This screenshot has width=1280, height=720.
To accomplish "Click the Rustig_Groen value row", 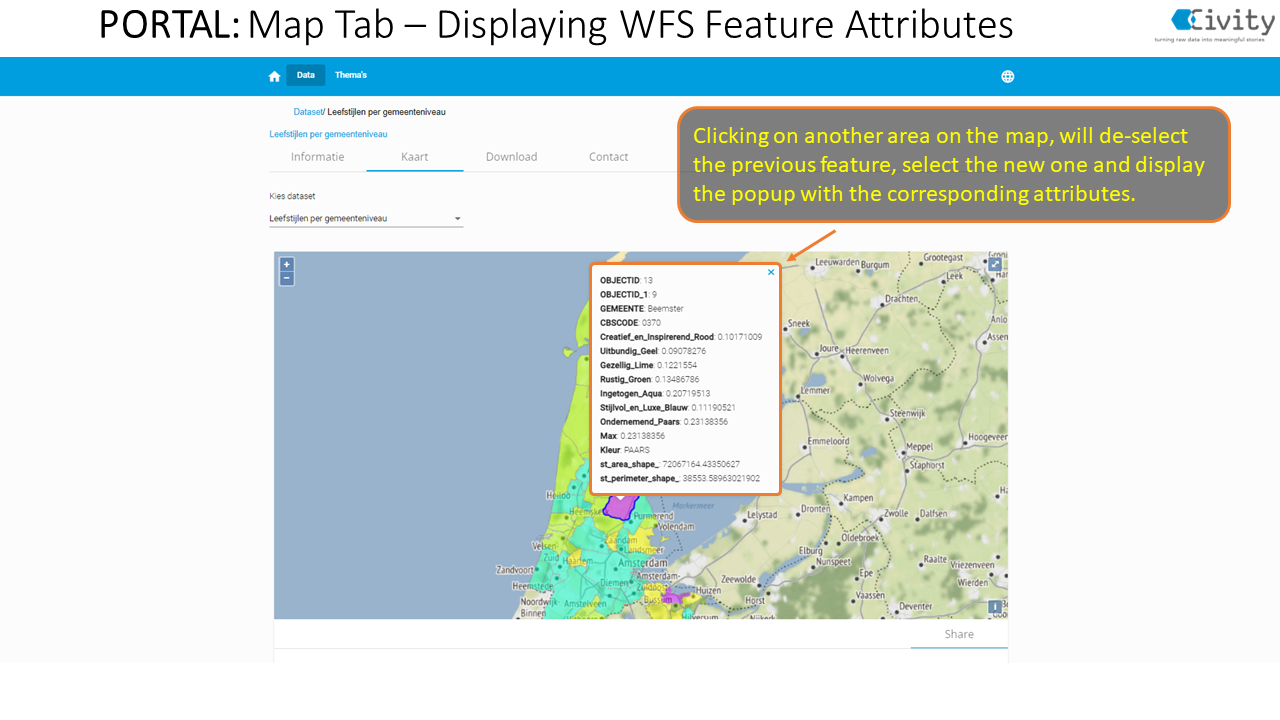I will [x=650, y=379].
